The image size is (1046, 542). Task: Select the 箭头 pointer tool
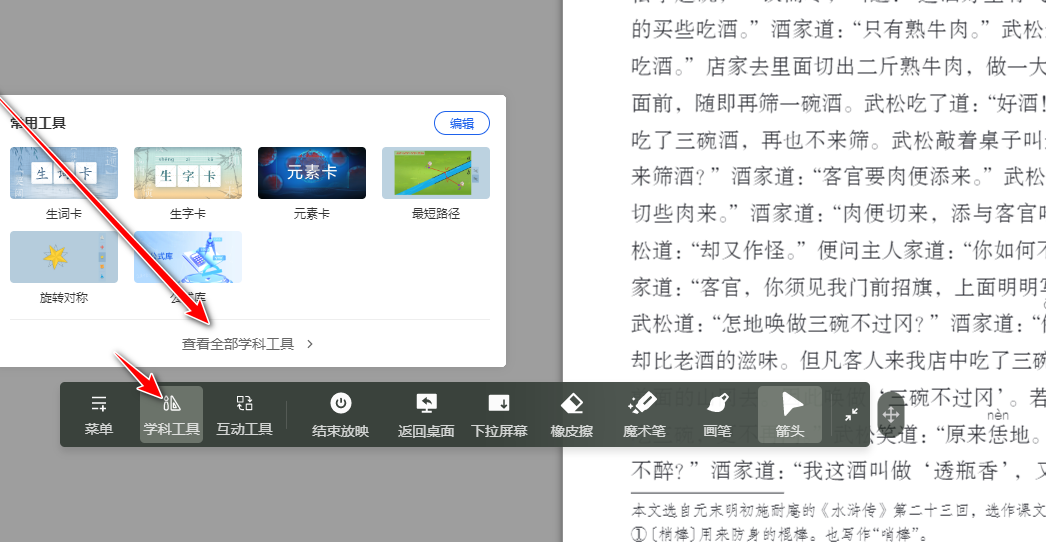click(791, 415)
